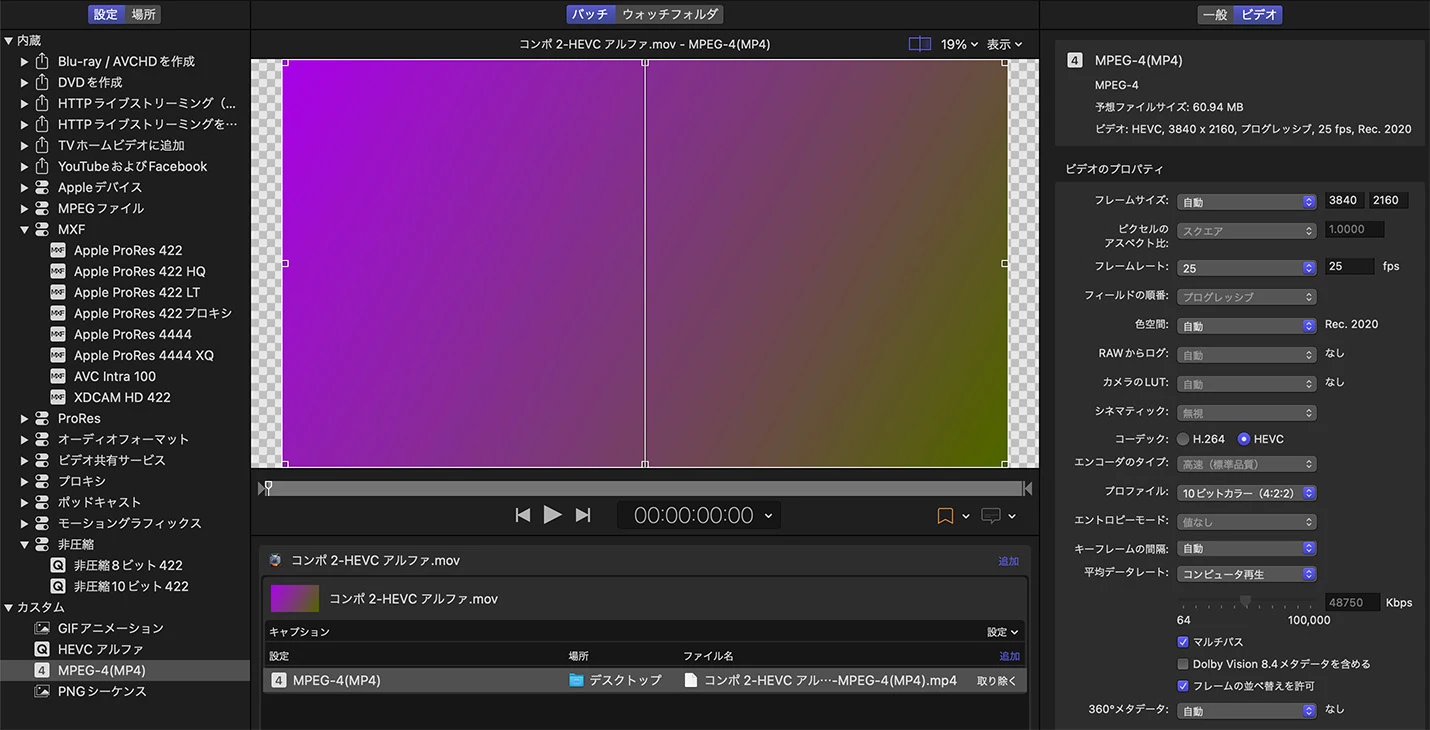The image size is (1430, 730).
Task: Enable Dolby Vision 8.4 metadata checkbox
Action: point(1183,664)
